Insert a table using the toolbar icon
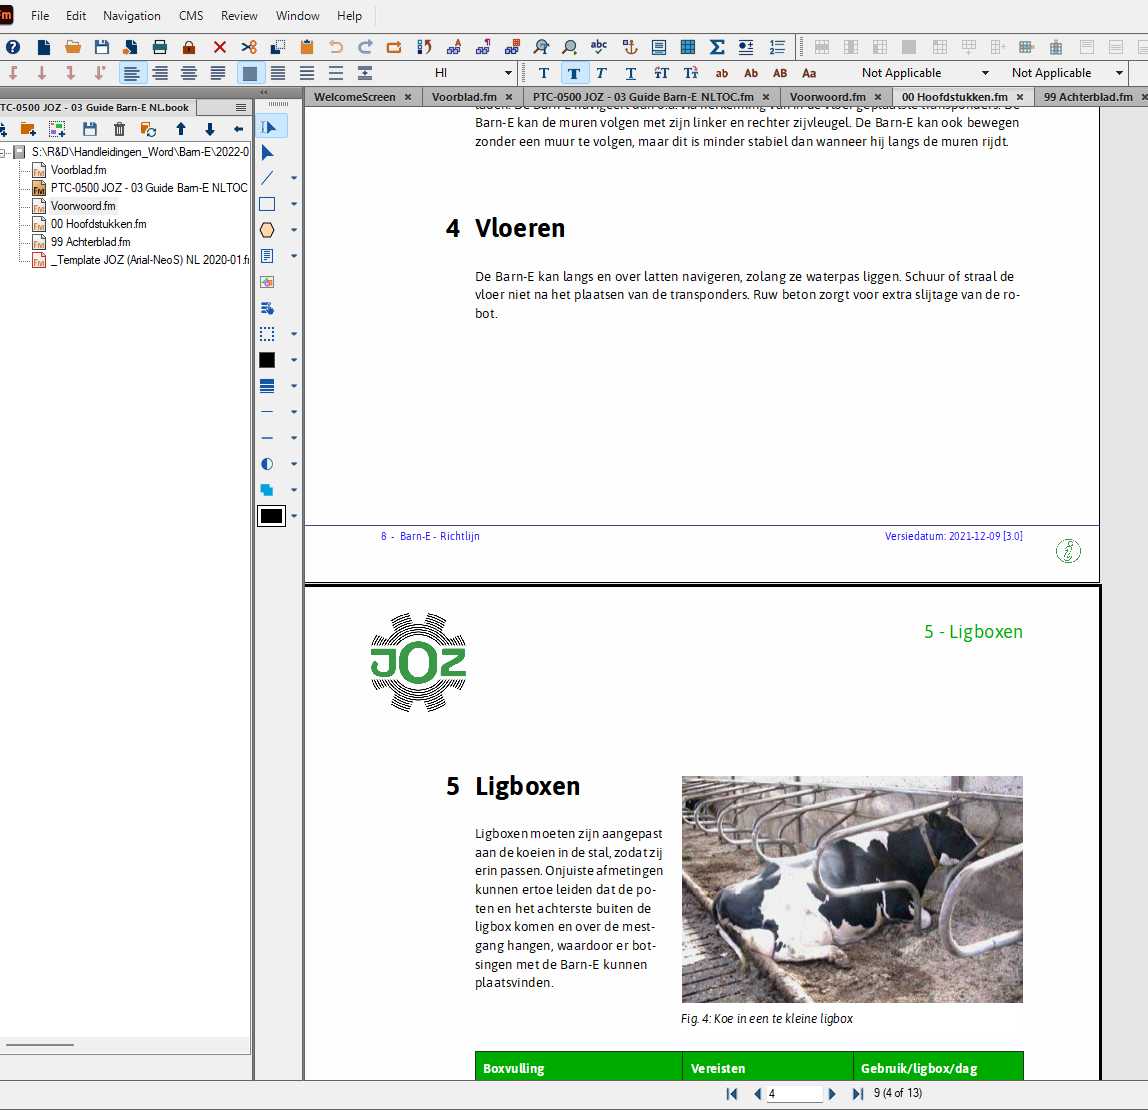Screen dimensions: 1148x1110 [687, 46]
